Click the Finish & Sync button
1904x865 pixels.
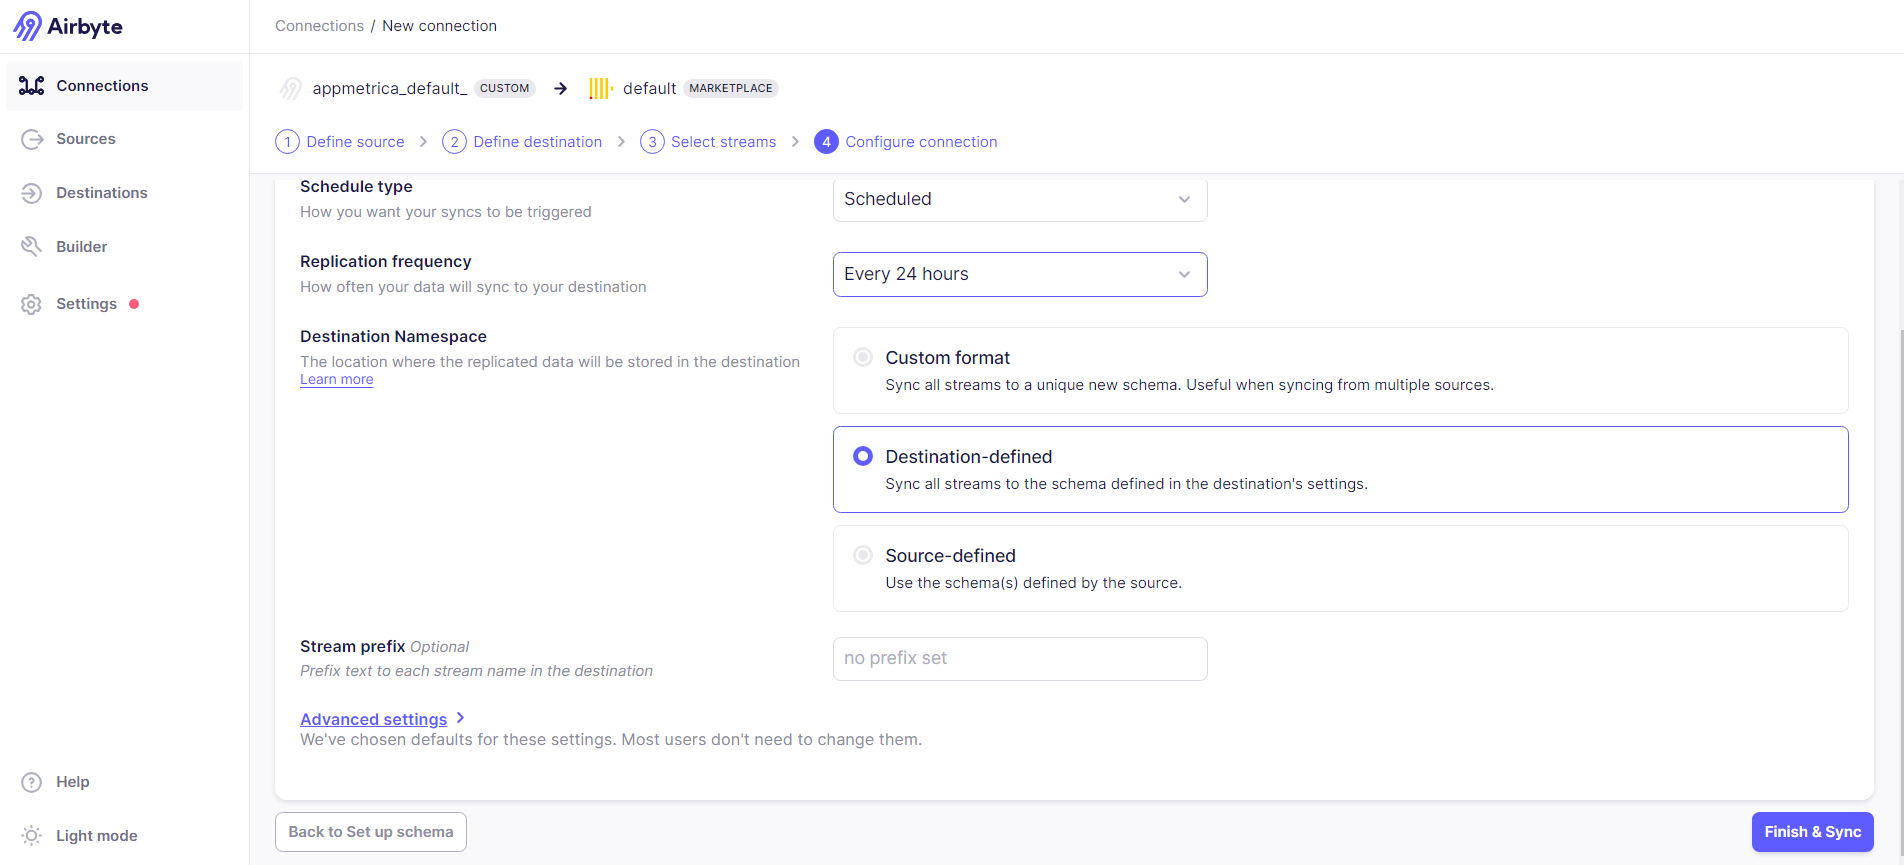[x=1812, y=832]
